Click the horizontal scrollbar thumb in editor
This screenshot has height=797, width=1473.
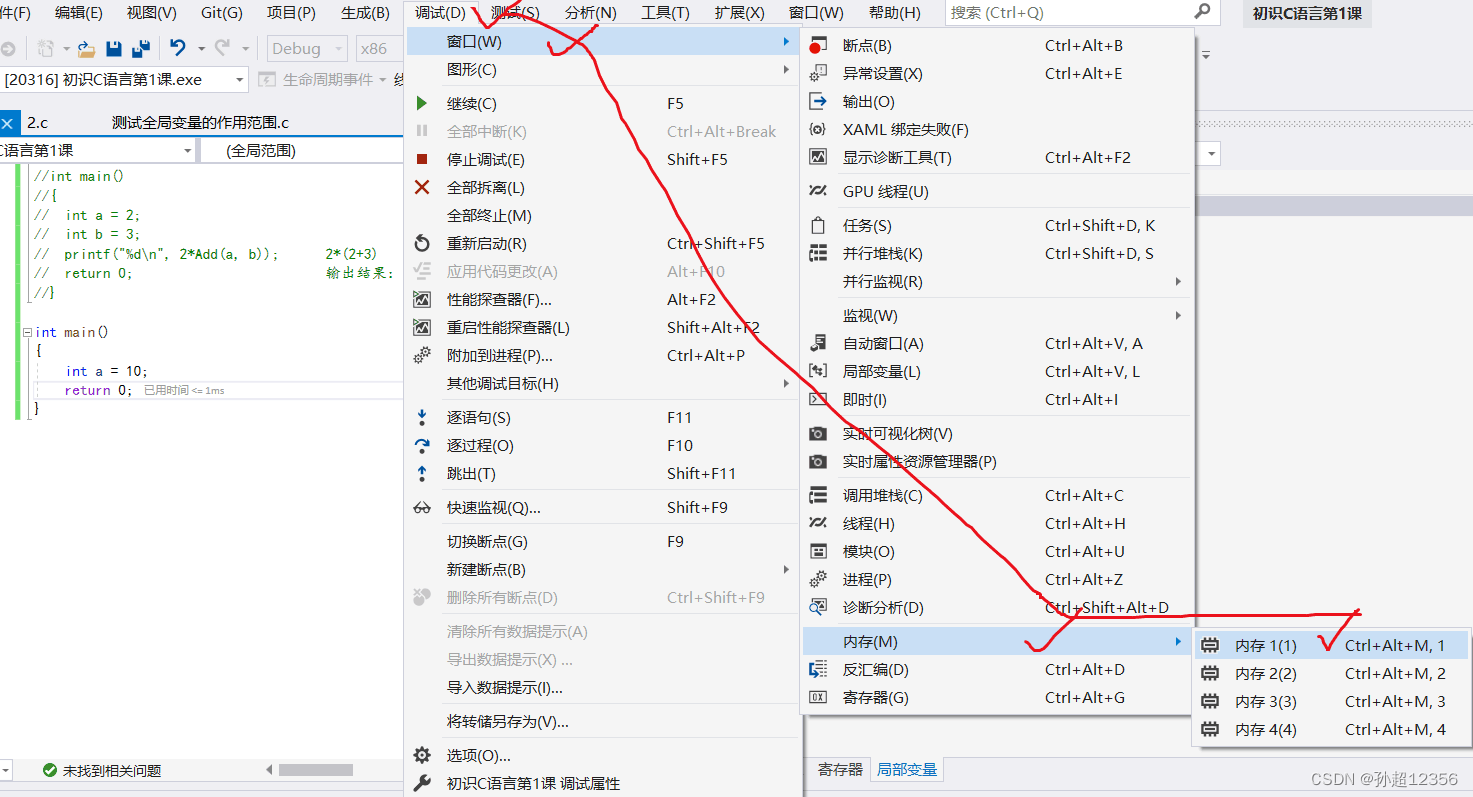point(315,770)
